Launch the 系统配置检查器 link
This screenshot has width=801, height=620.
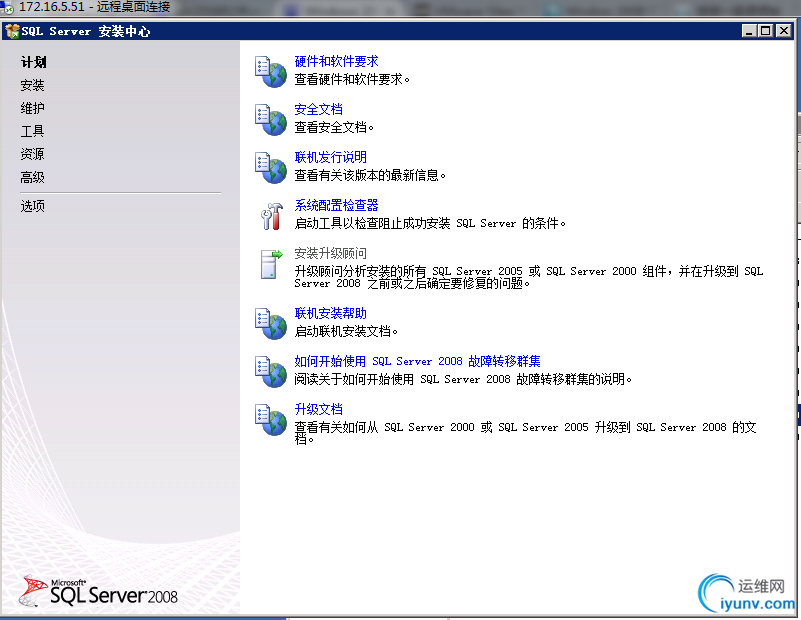pos(336,205)
